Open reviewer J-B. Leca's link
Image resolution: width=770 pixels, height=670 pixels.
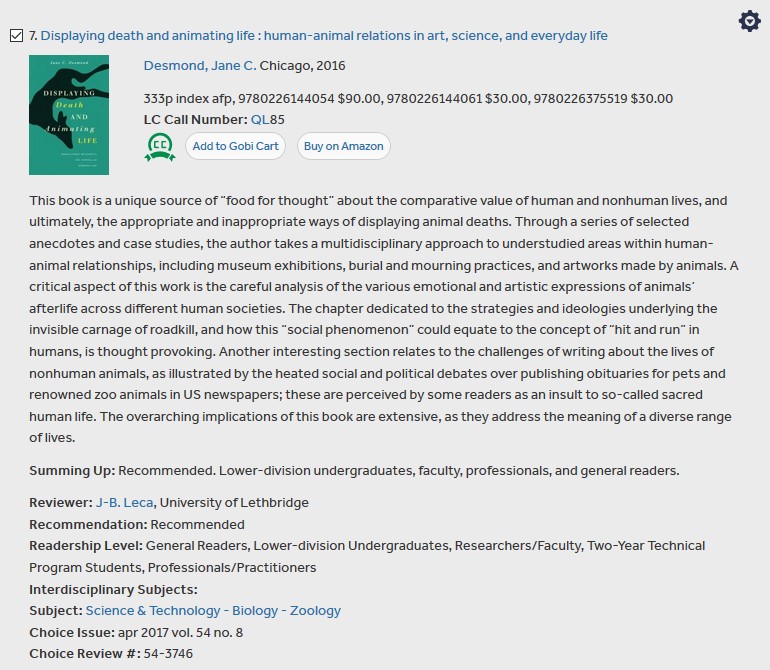point(124,503)
